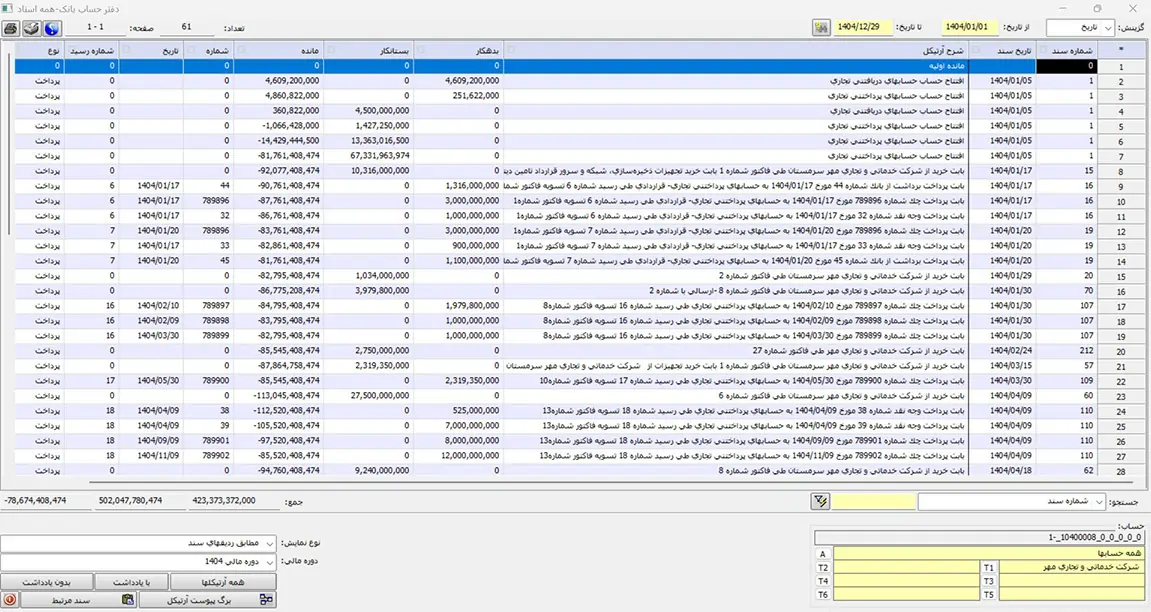
Task: Click the red exit icon at bottom left
Action: point(9,600)
